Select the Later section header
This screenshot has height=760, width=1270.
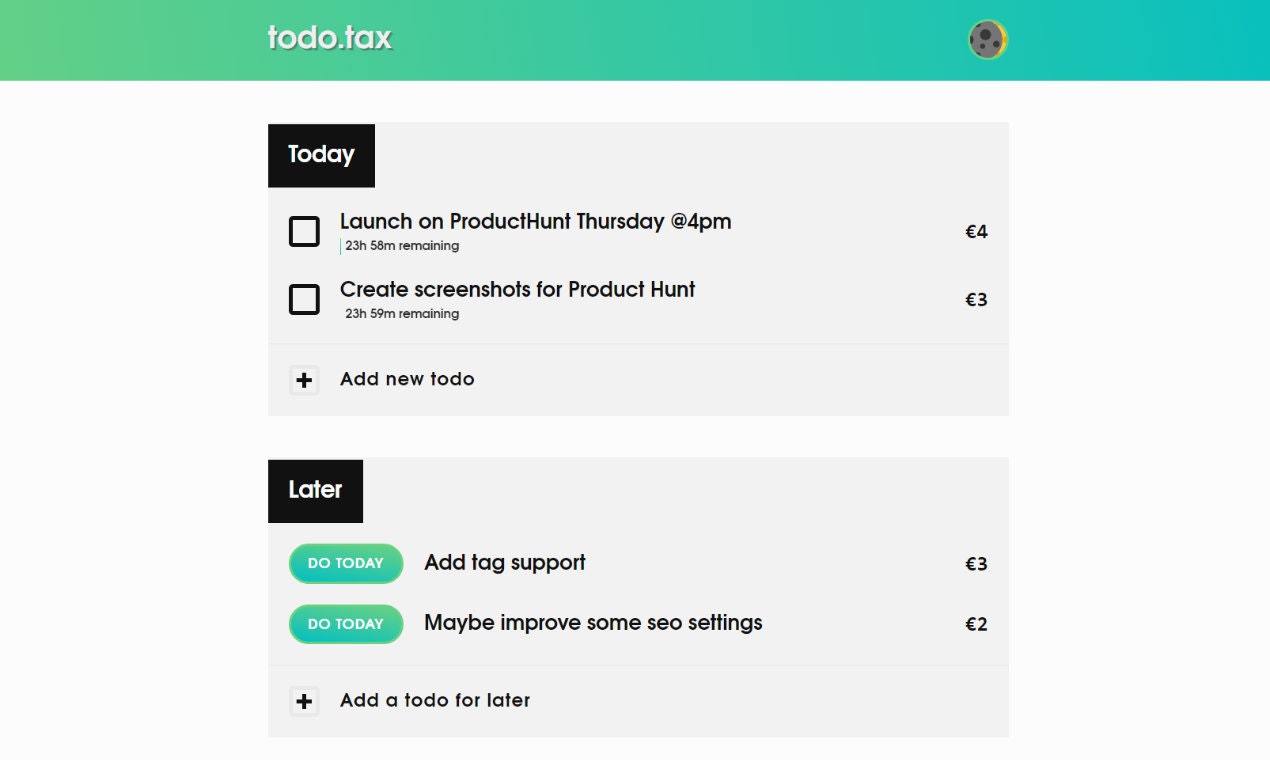coord(315,490)
